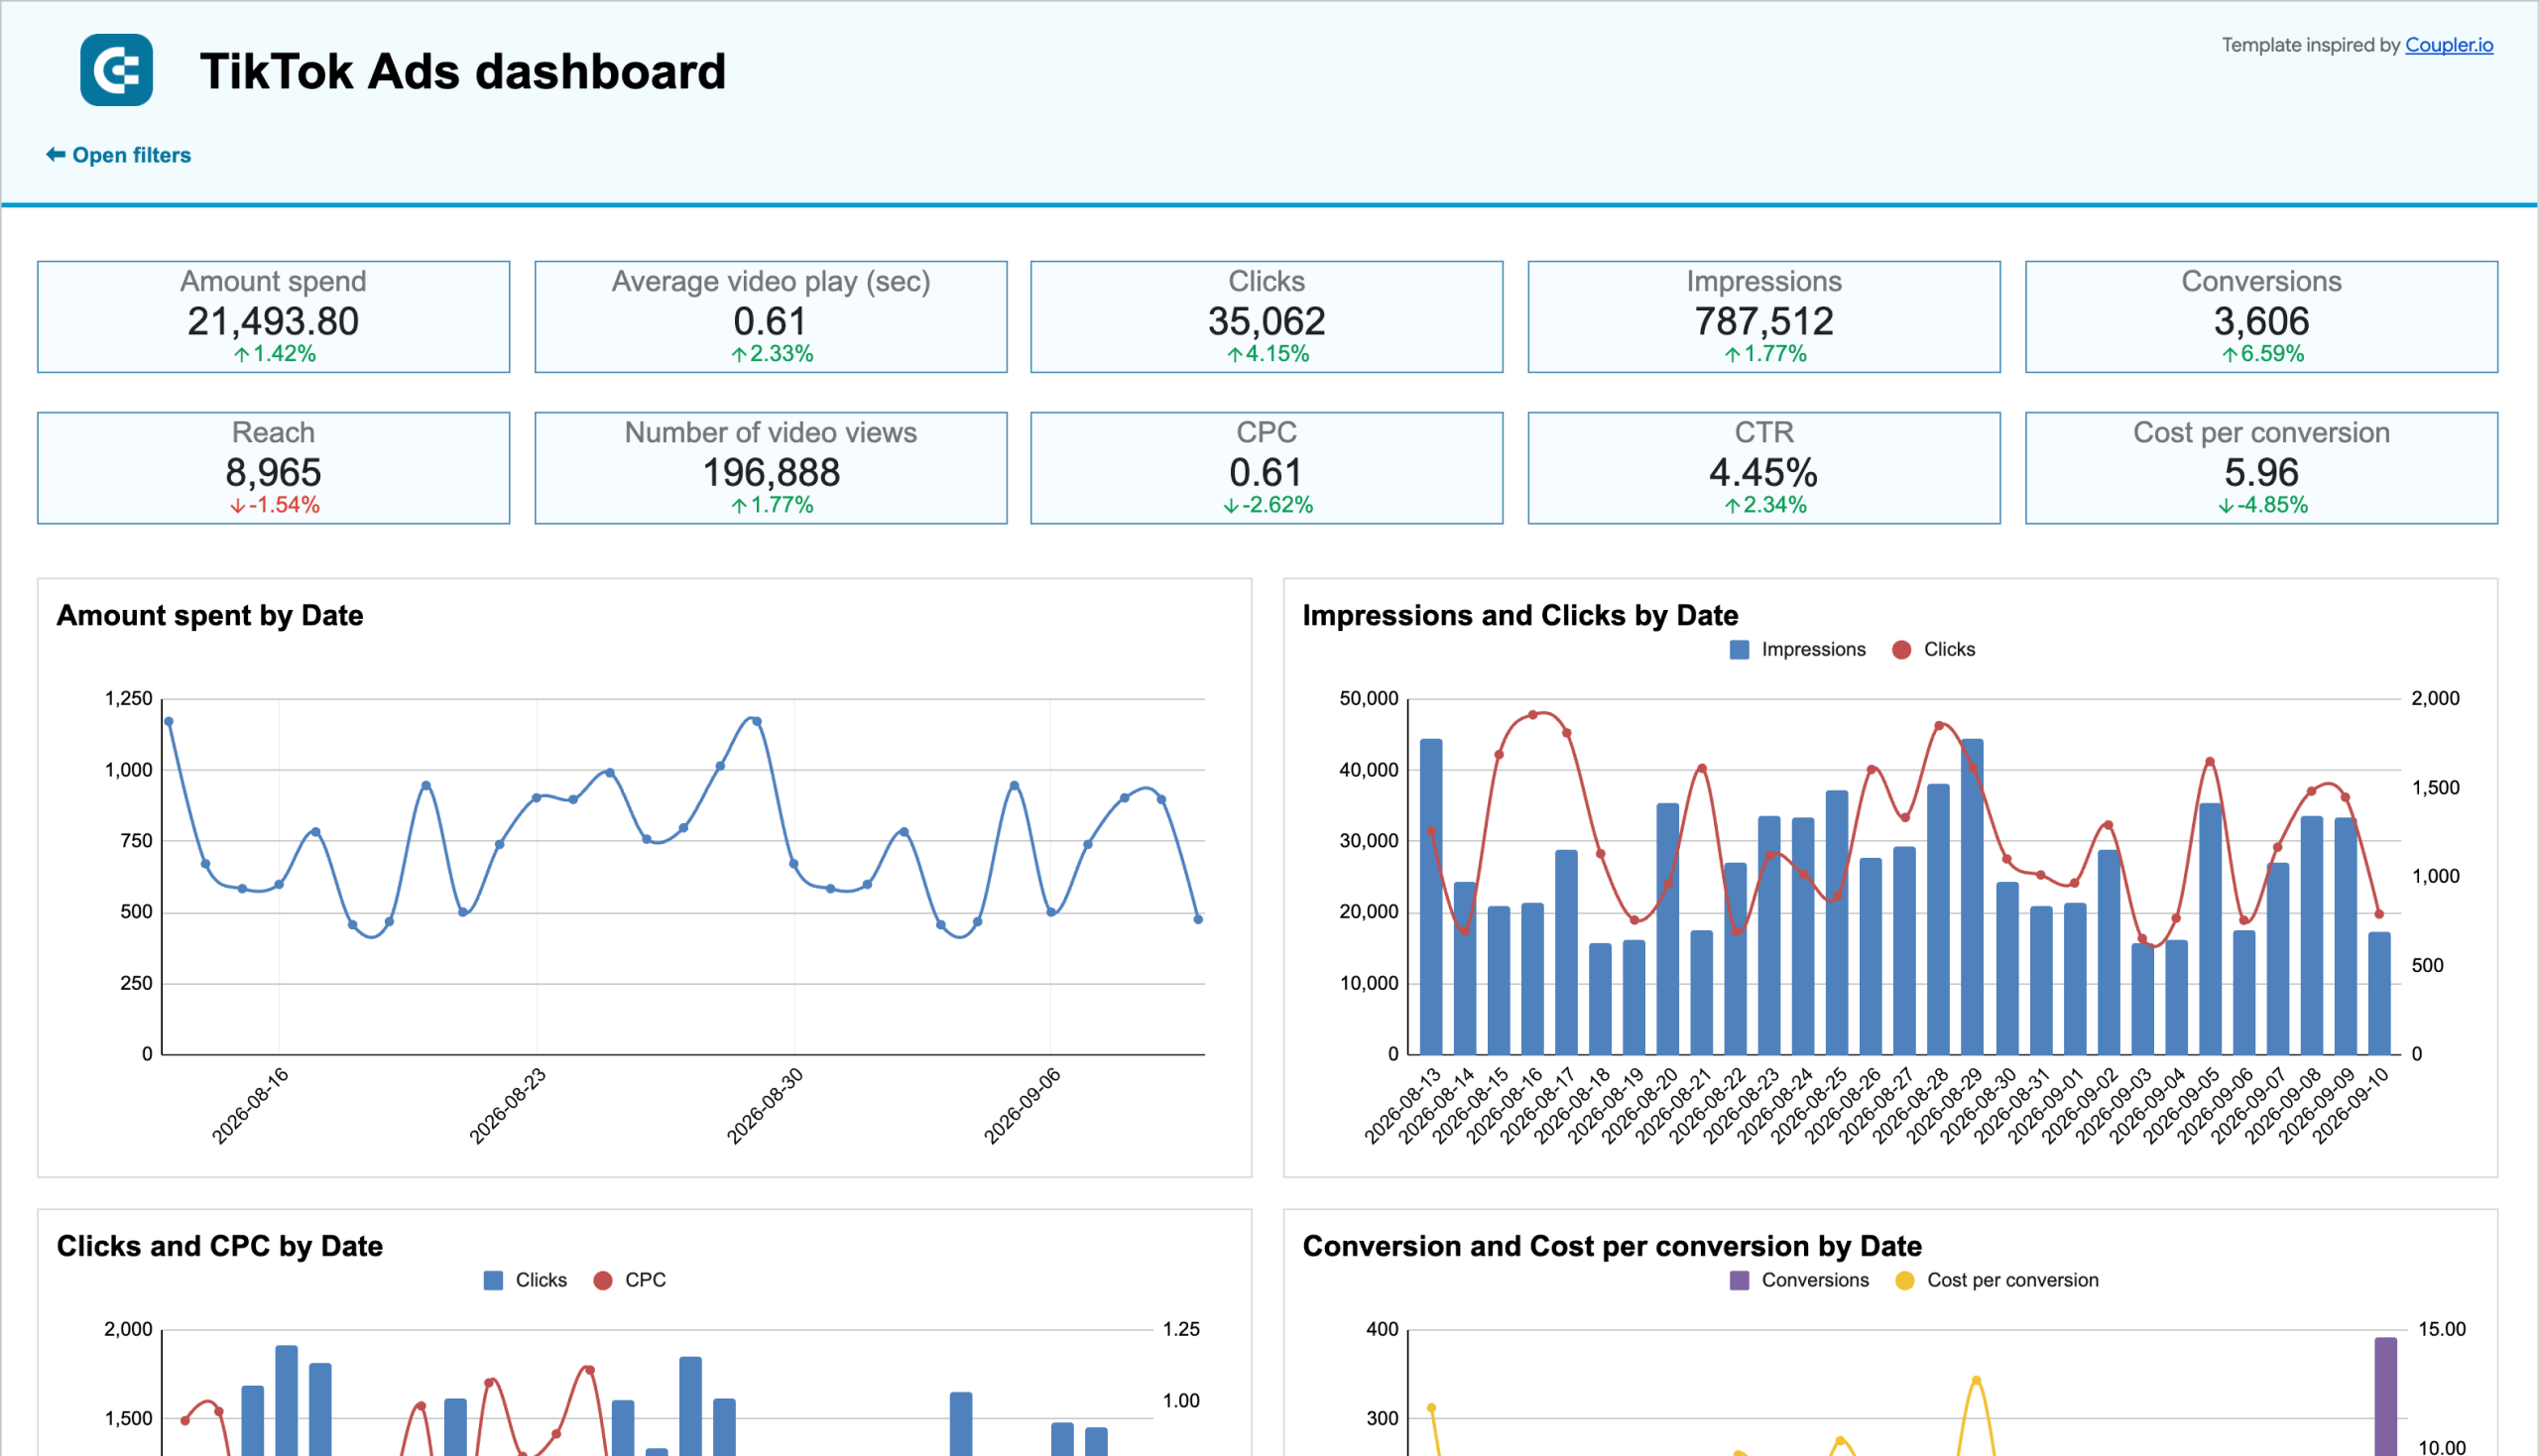The image size is (2539, 1456).
Task: Click the Open filters text link
Action: (131, 155)
